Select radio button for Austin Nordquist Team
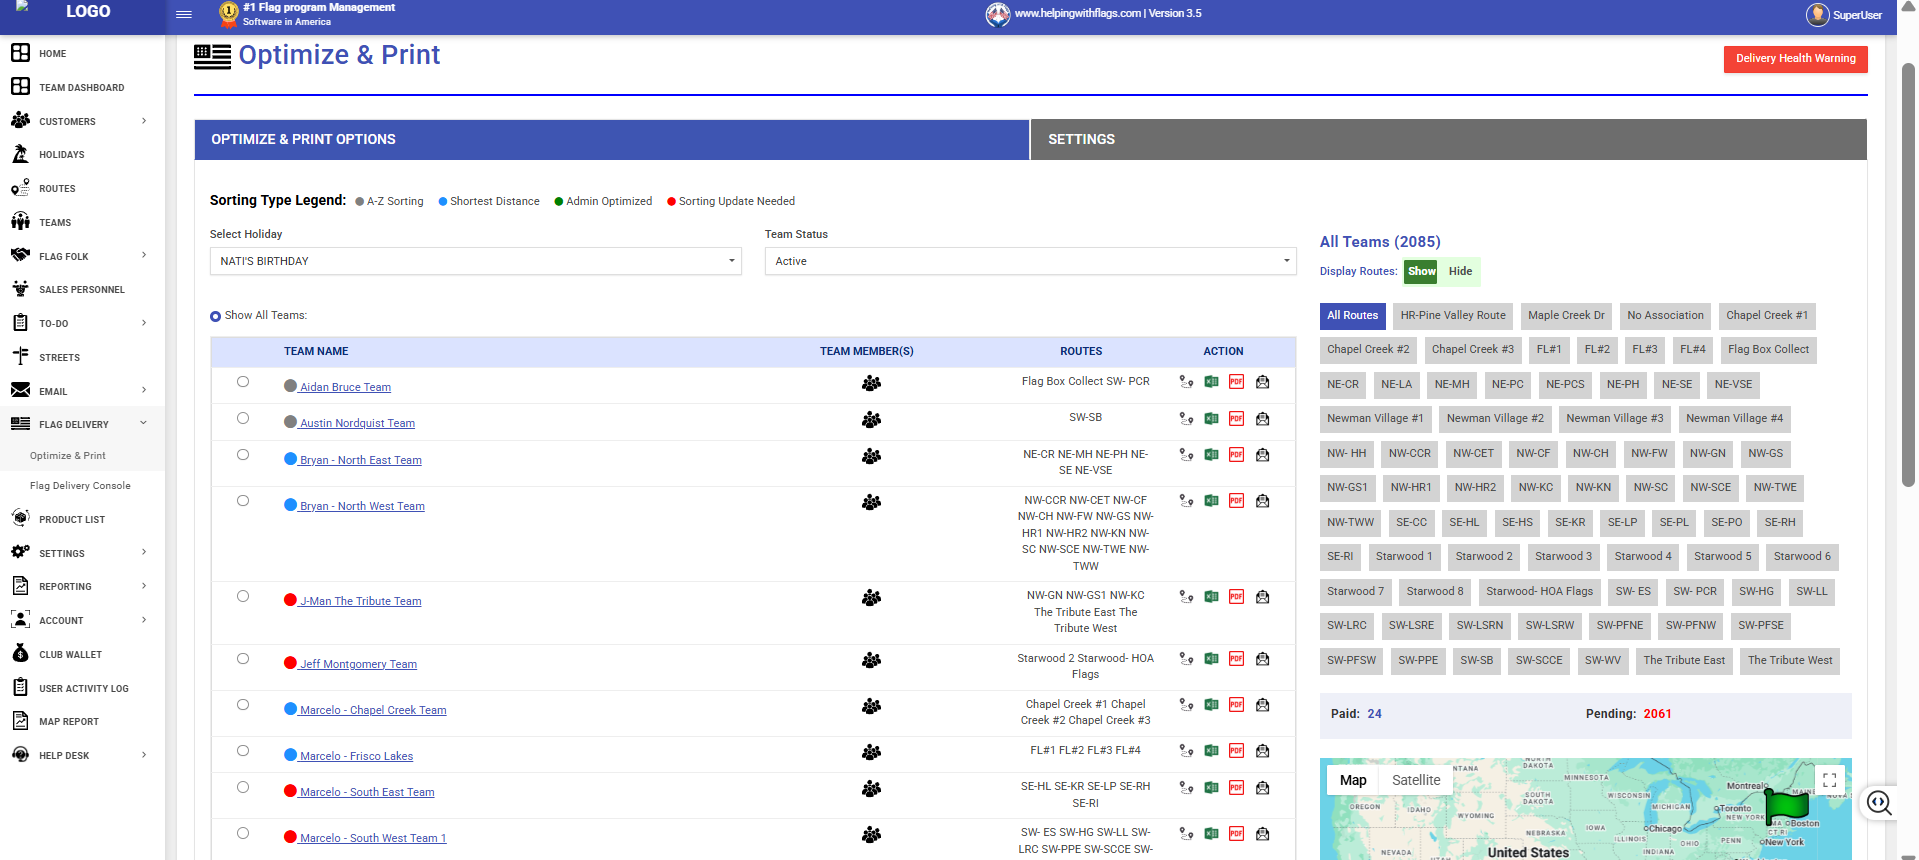The image size is (1919, 860). (x=243, y=418)
